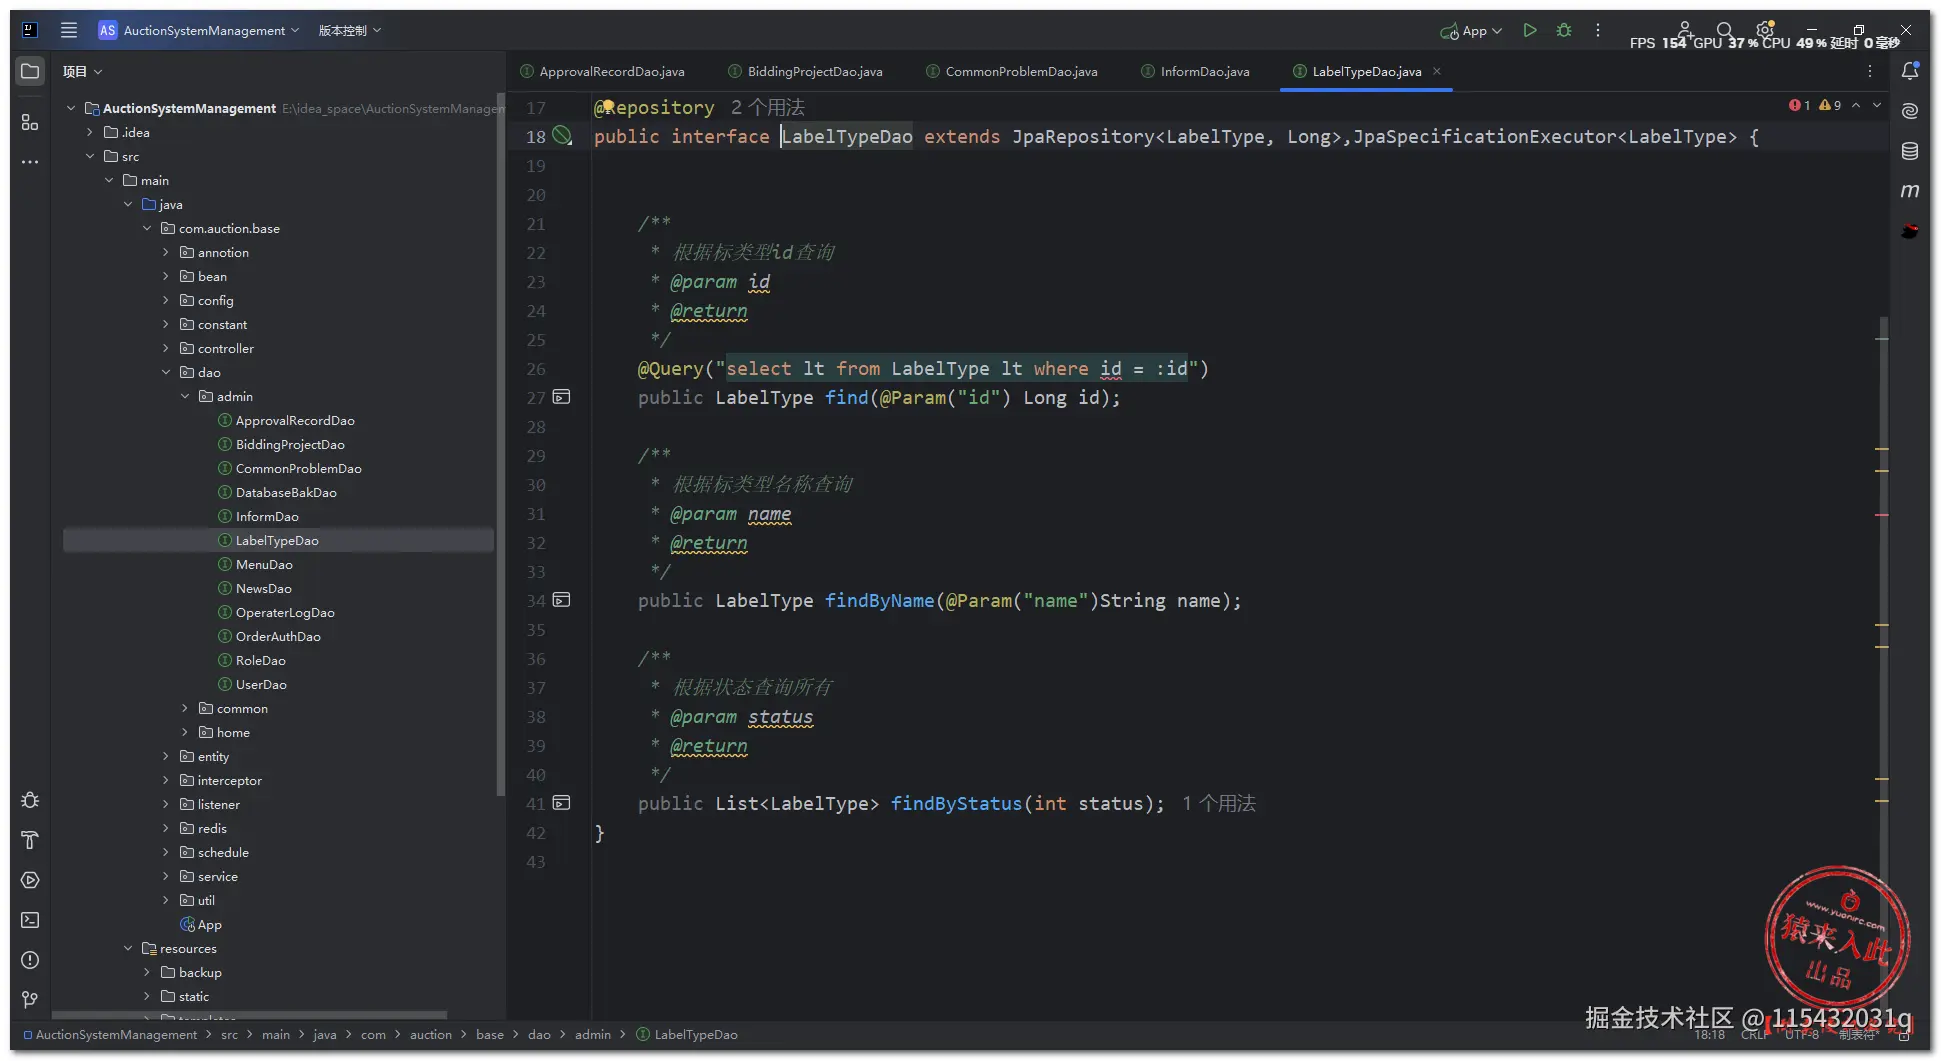Open the Structure tool window icon
This screenshot has height=1061, width=1941.
(30, 122)
